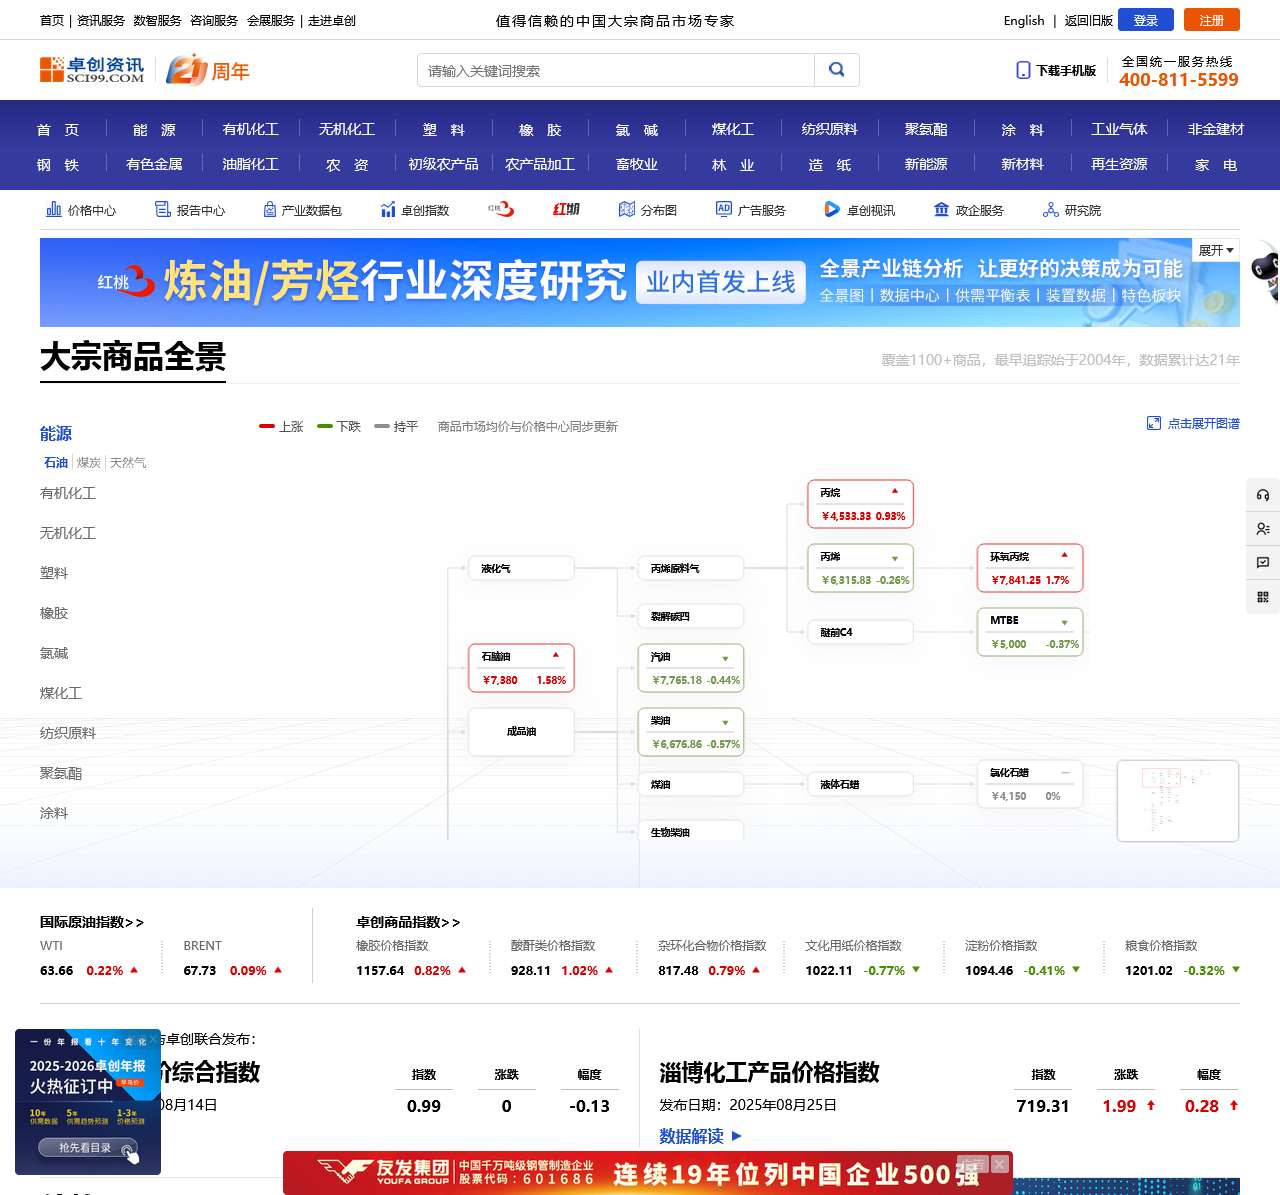Click the 广告服务 AD icon

753,210
